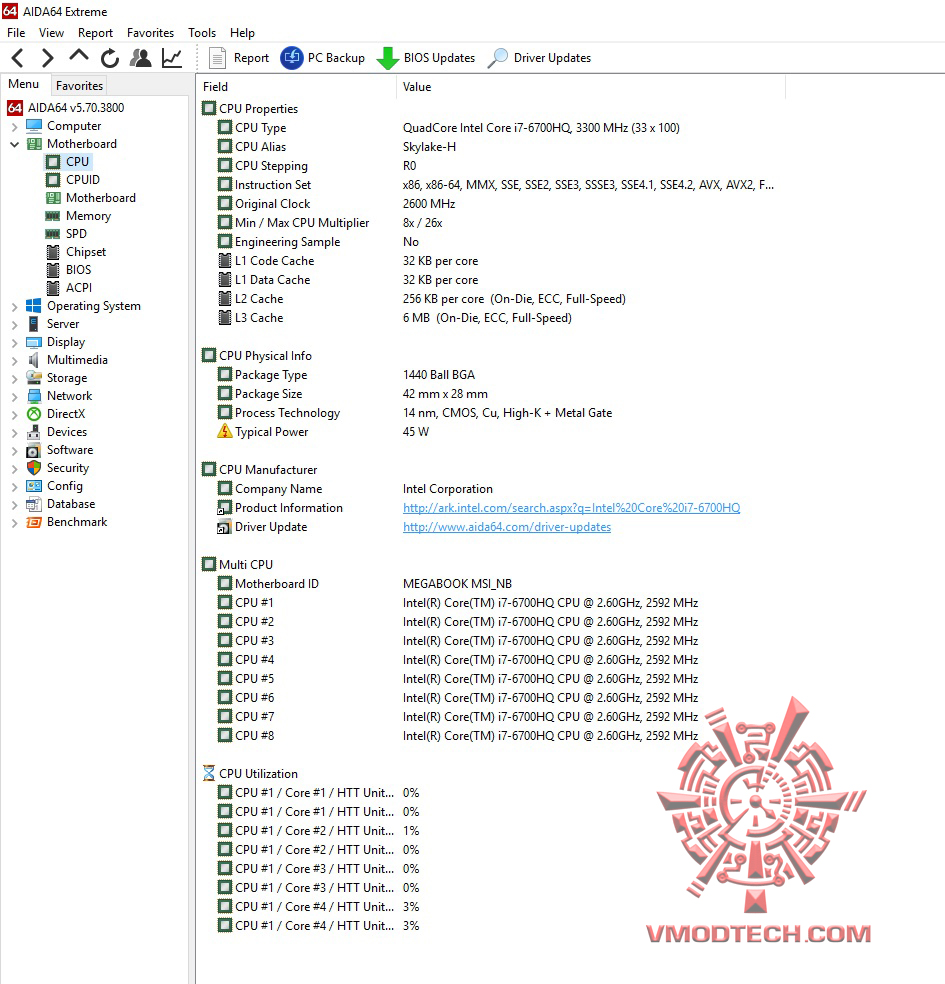Select the CPU Utilization group header
Viewport: 945px width, 984px height.
[250, 773]
